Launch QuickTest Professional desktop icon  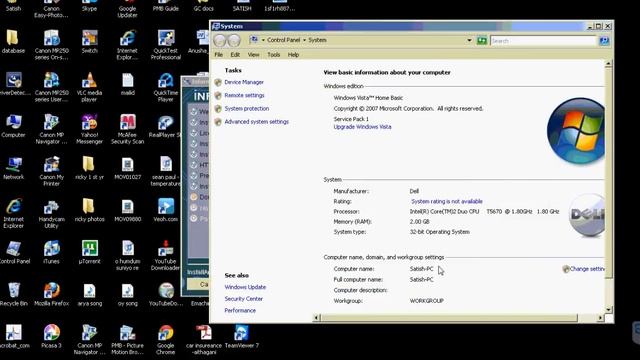pos(166,44)
